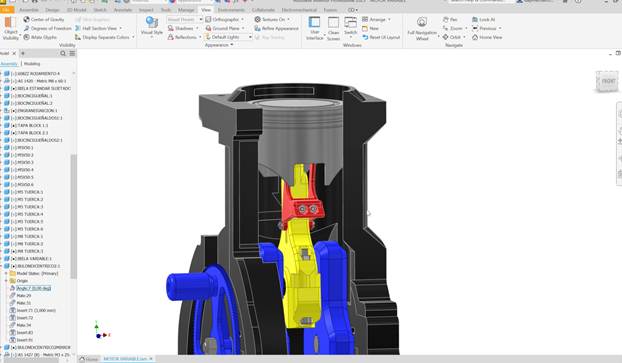This screenshot has height=363, width=622.
Task: Launch the Full Navigation Wheel
Action: [x=422, y=29]
